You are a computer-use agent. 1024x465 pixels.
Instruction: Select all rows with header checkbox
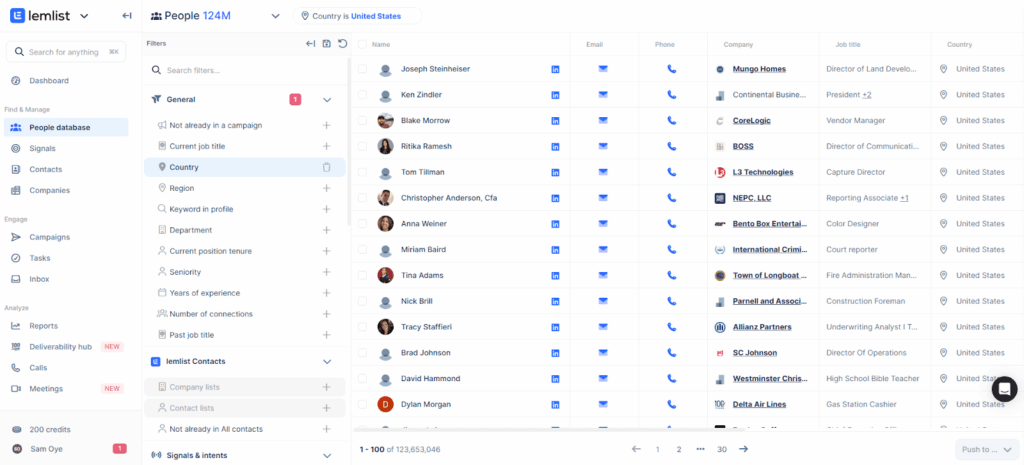click(362, 44)
